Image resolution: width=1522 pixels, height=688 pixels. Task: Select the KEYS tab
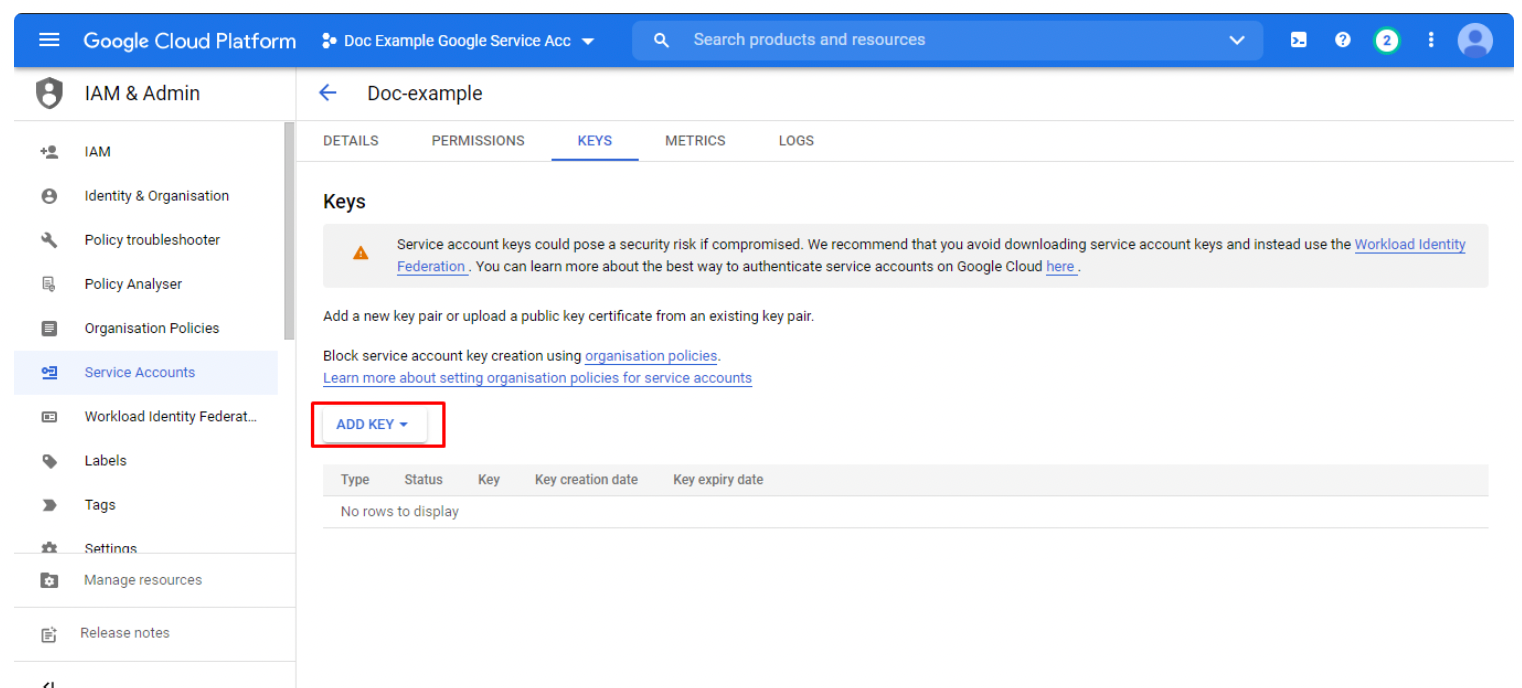(595, 141)
